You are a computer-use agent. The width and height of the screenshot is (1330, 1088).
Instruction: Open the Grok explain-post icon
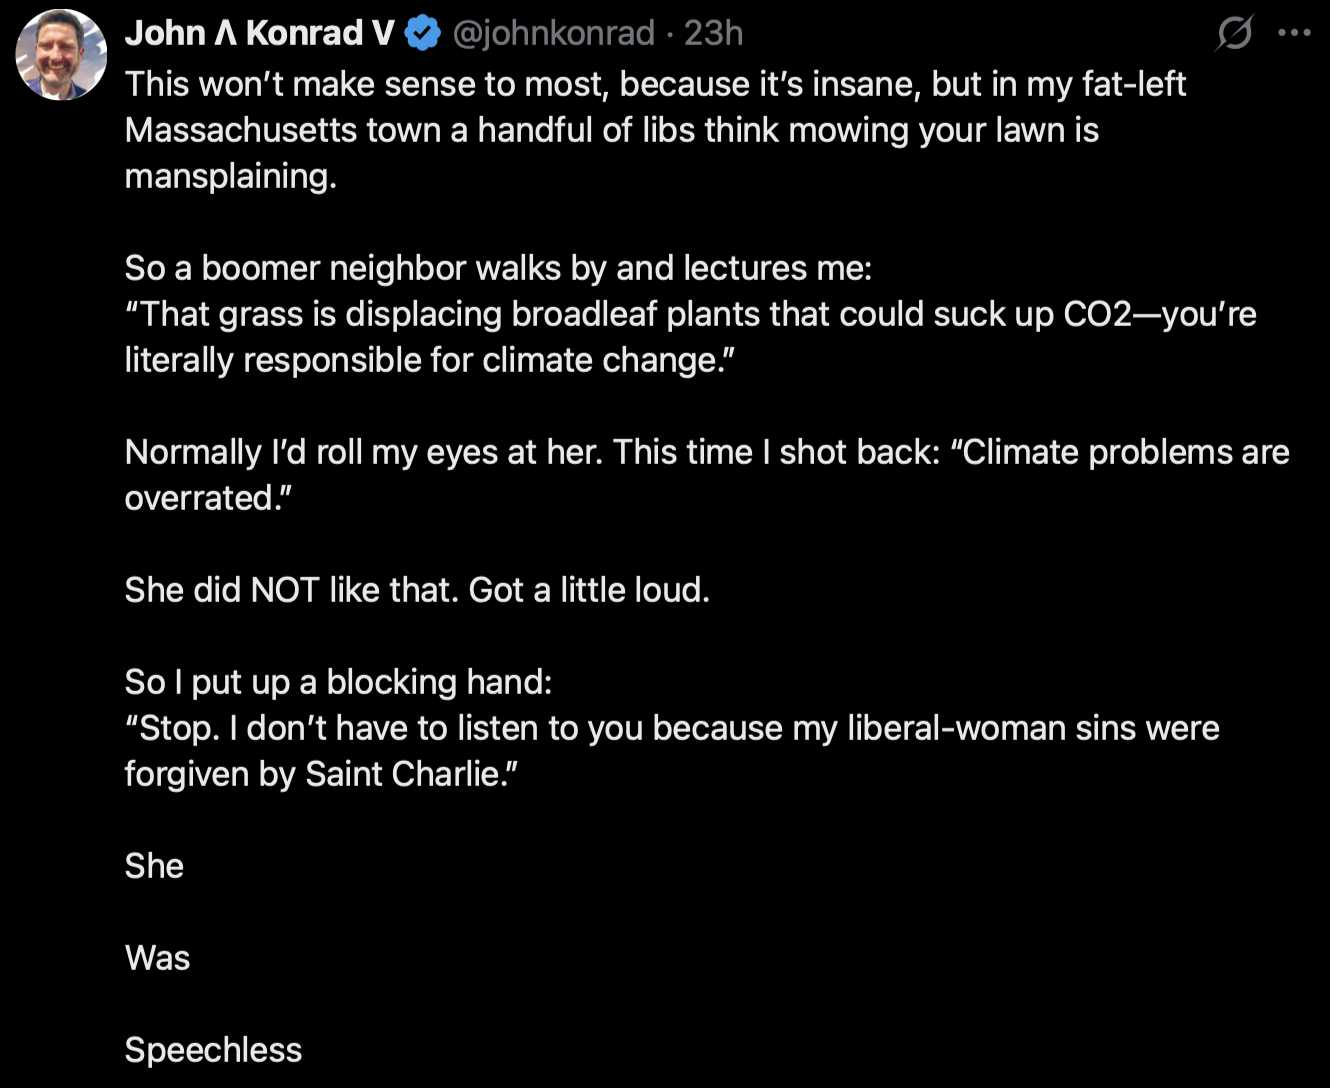[1234, 33]
